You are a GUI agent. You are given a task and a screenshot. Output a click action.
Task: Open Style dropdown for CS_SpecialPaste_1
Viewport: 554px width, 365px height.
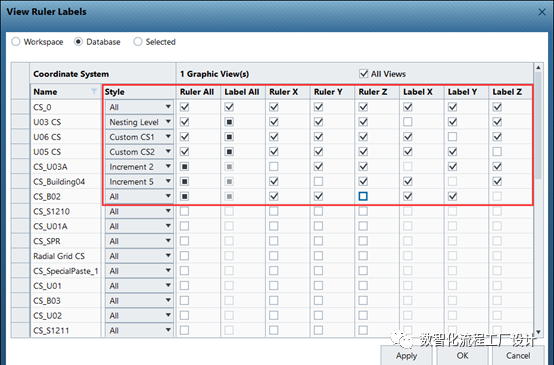(139, 271)
